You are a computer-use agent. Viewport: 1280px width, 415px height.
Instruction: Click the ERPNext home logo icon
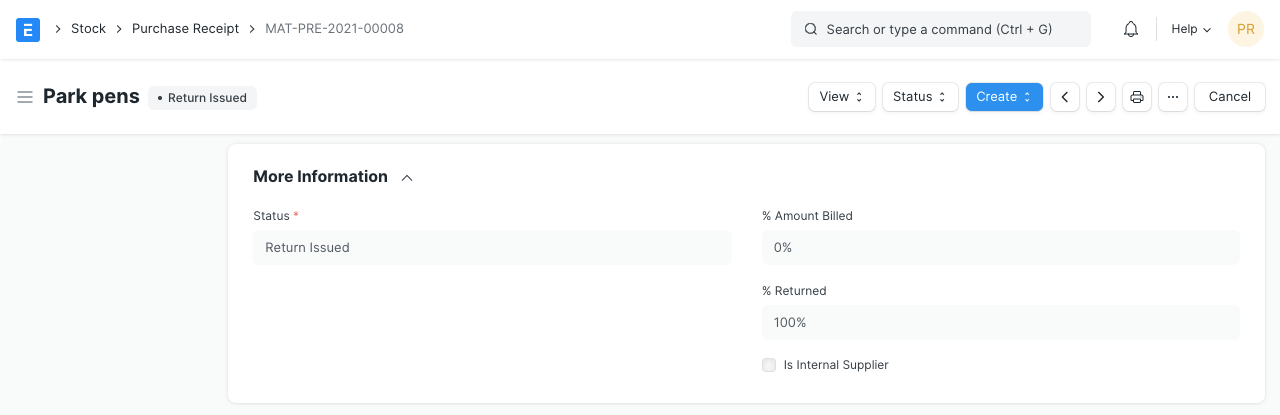28,30
